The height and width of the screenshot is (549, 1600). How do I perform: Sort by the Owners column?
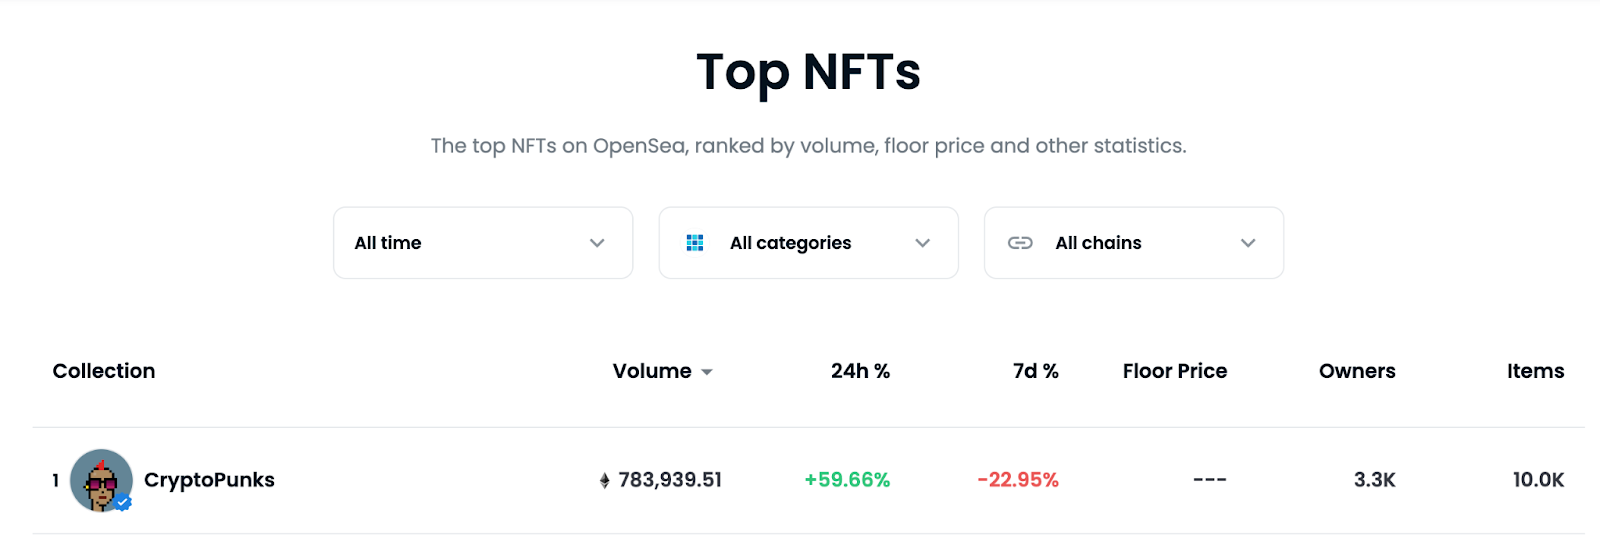(x=1356, y=371)
